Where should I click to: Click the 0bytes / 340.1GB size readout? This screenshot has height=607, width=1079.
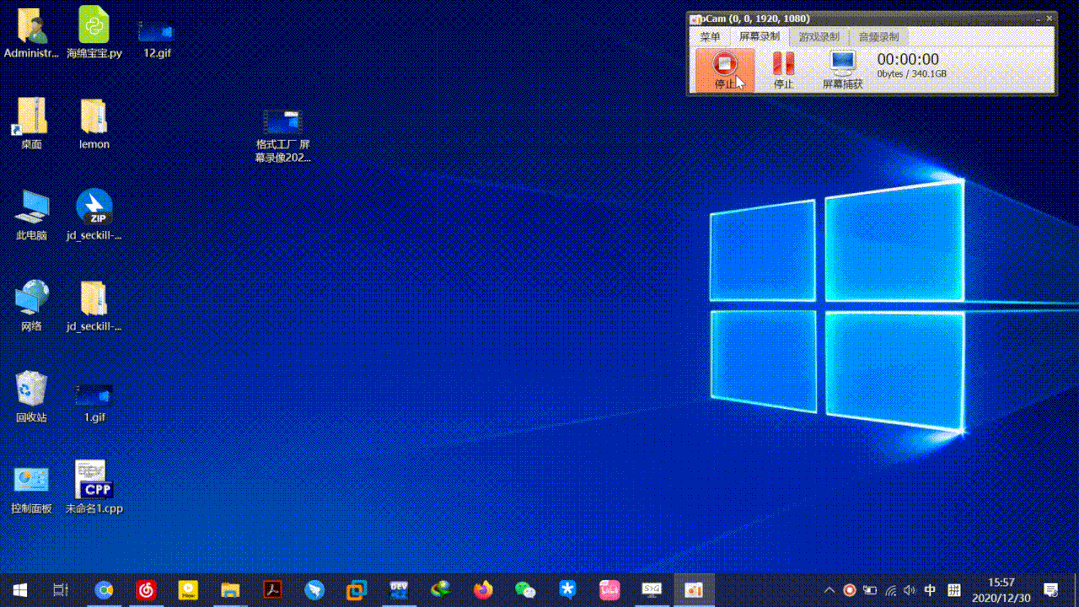(x=912, y=74)
